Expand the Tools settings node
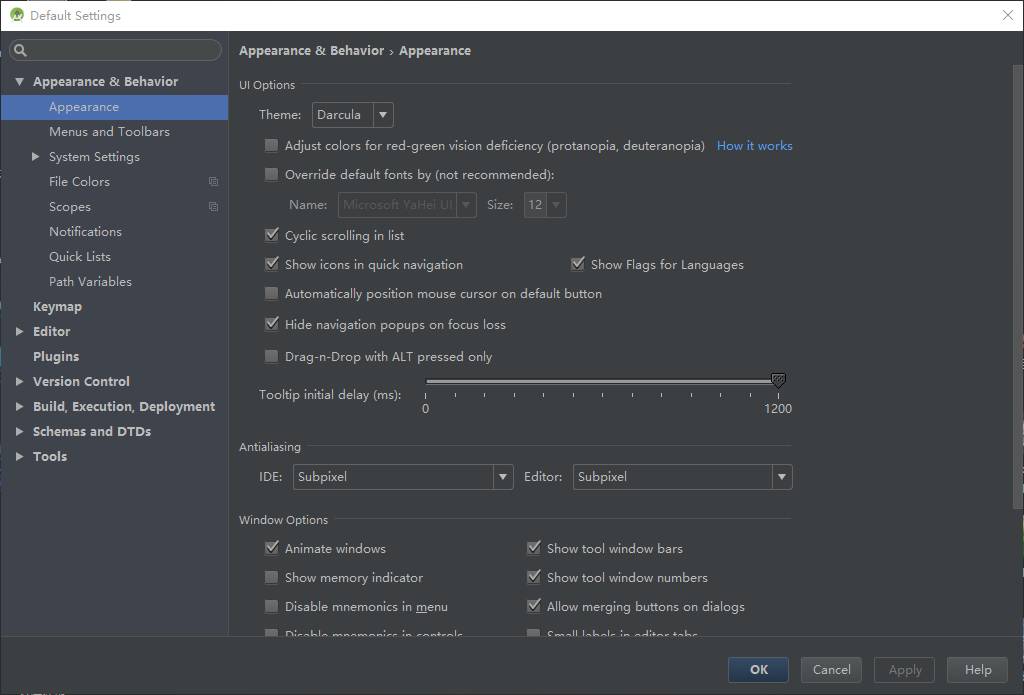 20,457
